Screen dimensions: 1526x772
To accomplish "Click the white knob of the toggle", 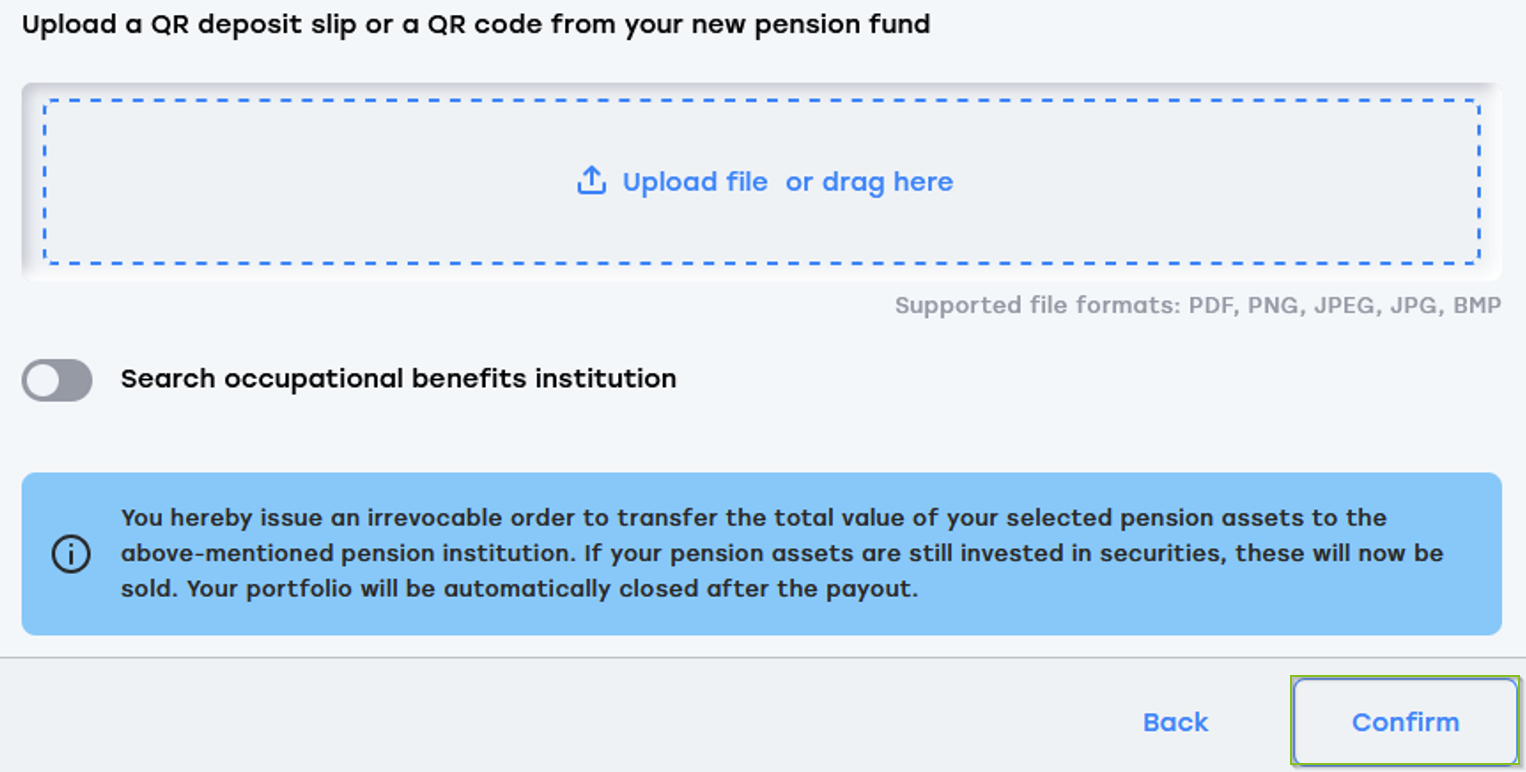I will pos(43,380).
